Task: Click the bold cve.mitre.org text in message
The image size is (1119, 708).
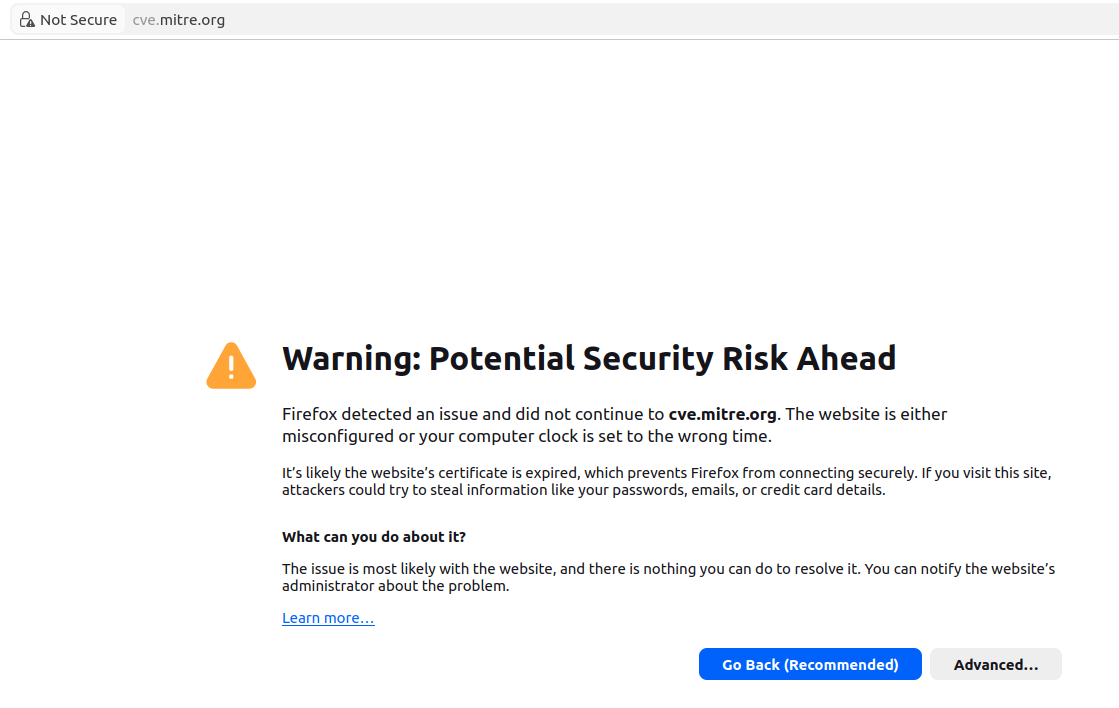Action: 722,414
